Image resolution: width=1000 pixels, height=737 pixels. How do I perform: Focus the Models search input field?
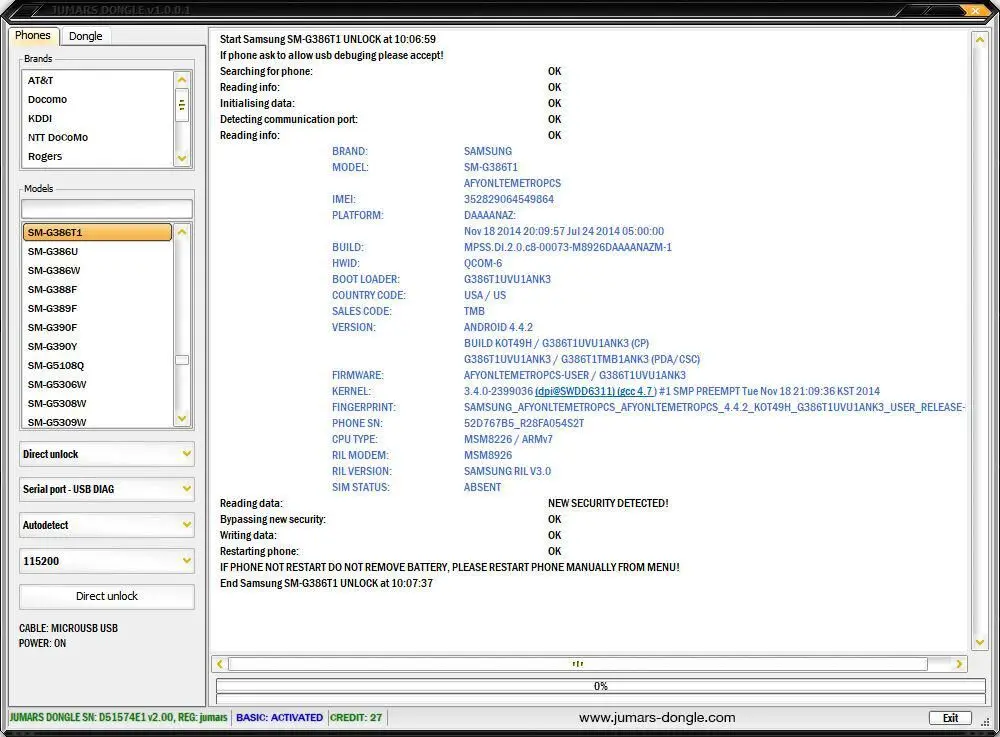(x=107, y=209)
